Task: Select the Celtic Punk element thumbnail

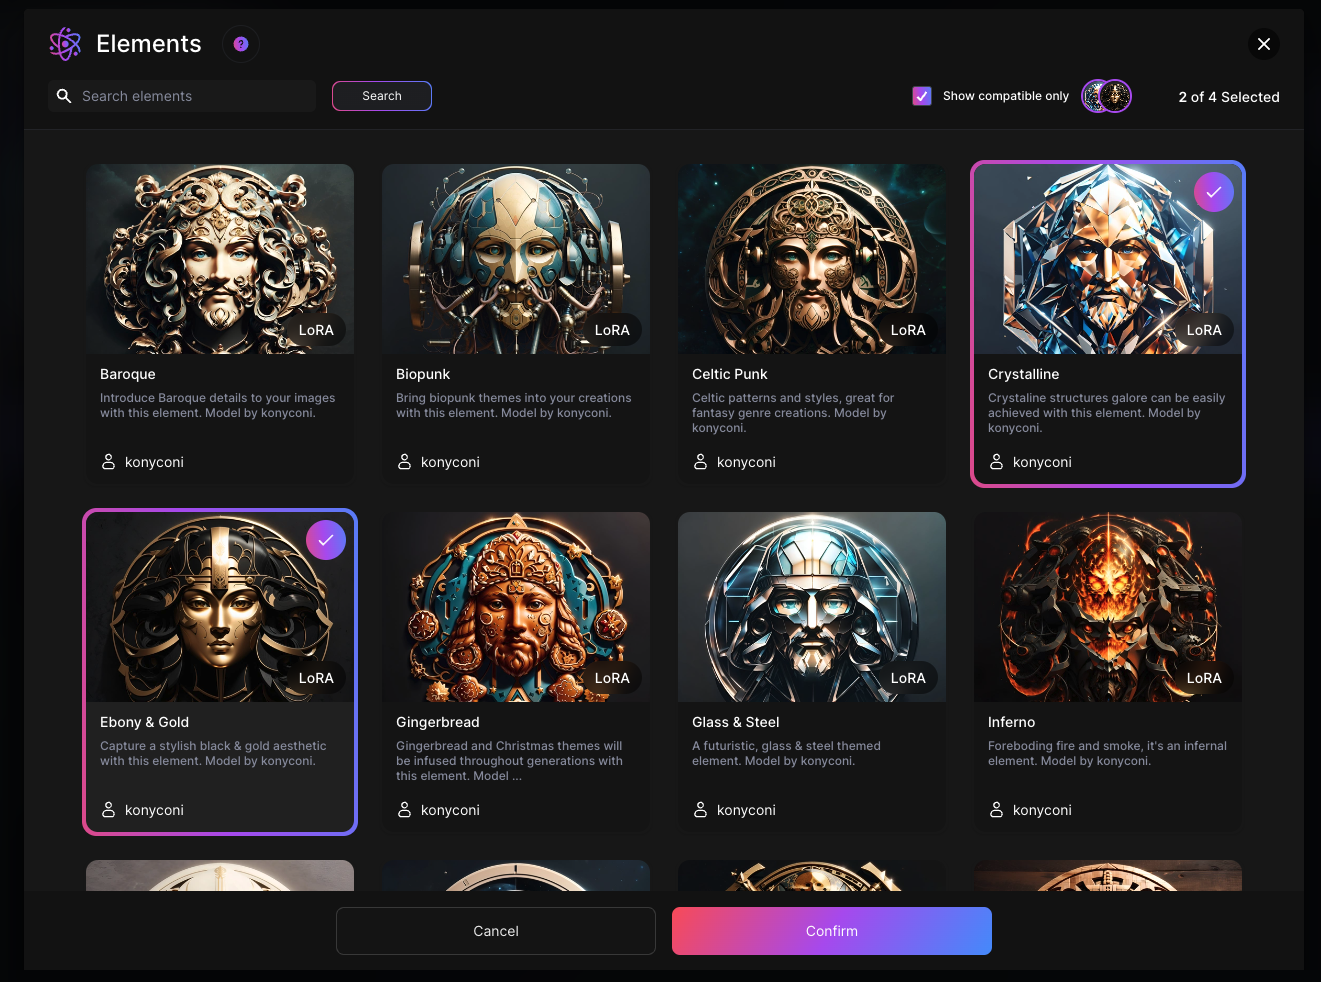Action: coord(811,259)
